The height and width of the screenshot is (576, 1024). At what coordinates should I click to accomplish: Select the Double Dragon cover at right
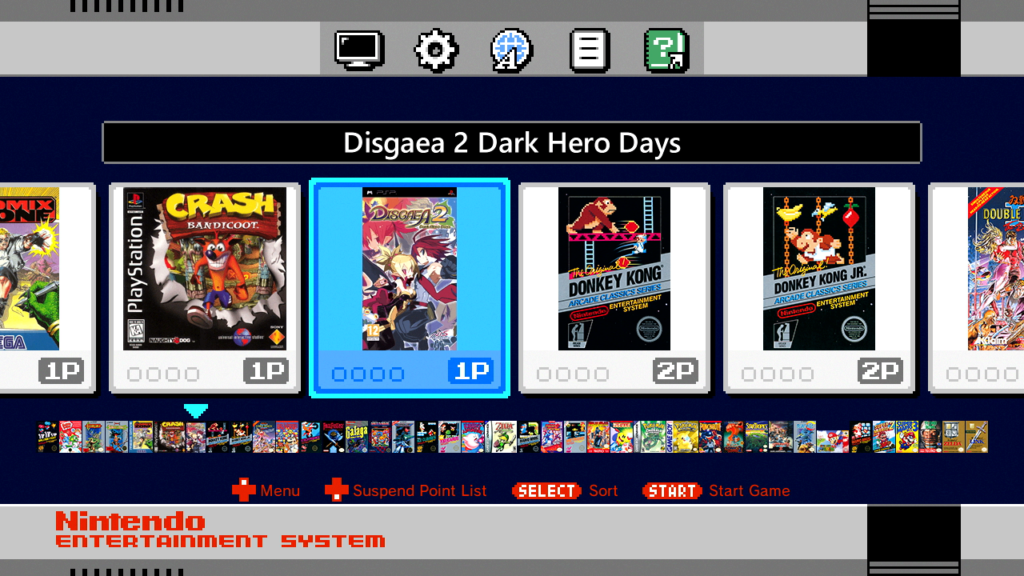pyautogui.click(x=996, y=268)
